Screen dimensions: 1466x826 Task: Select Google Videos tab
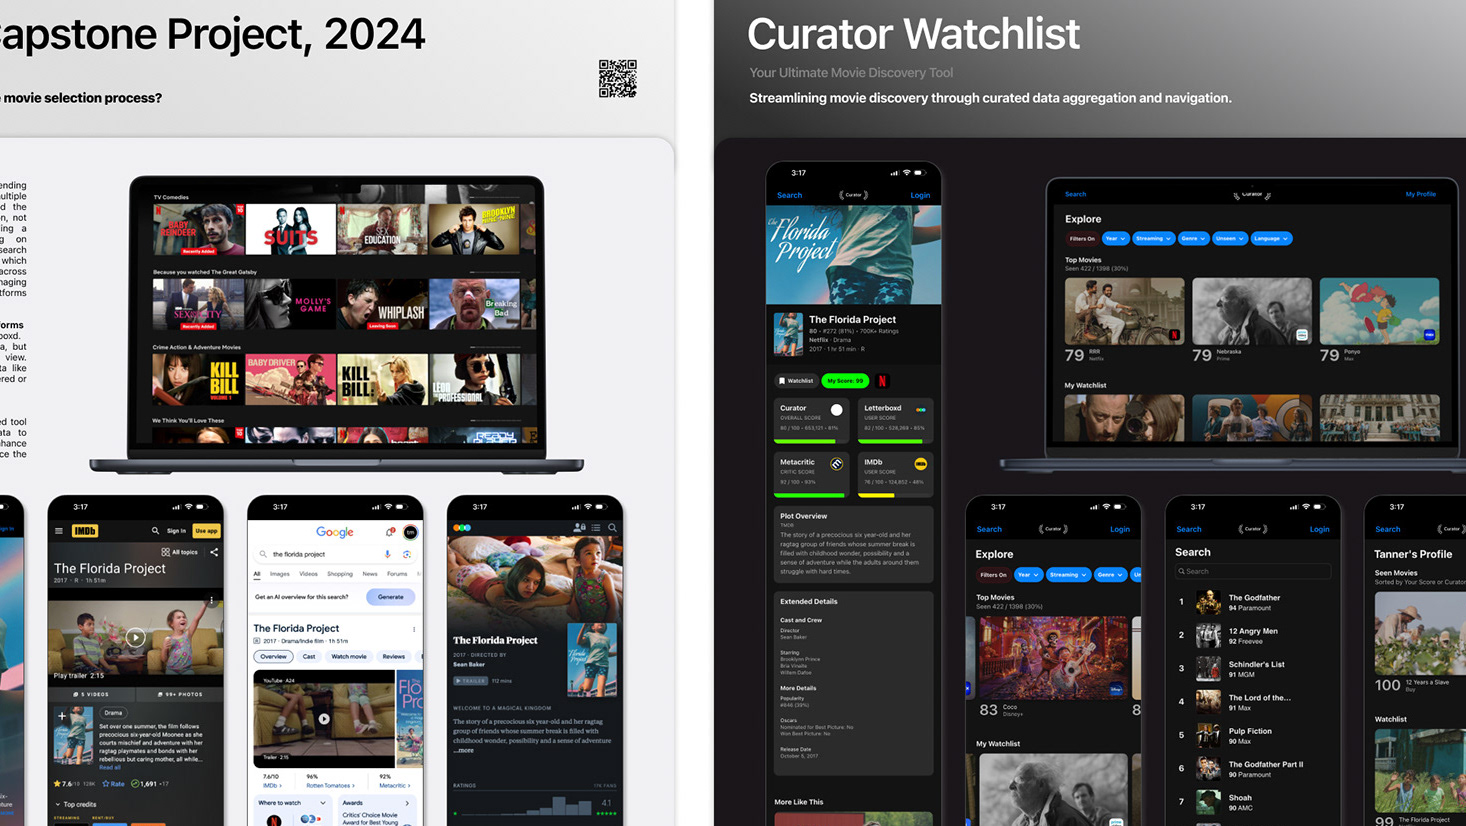tap(308, 574)
